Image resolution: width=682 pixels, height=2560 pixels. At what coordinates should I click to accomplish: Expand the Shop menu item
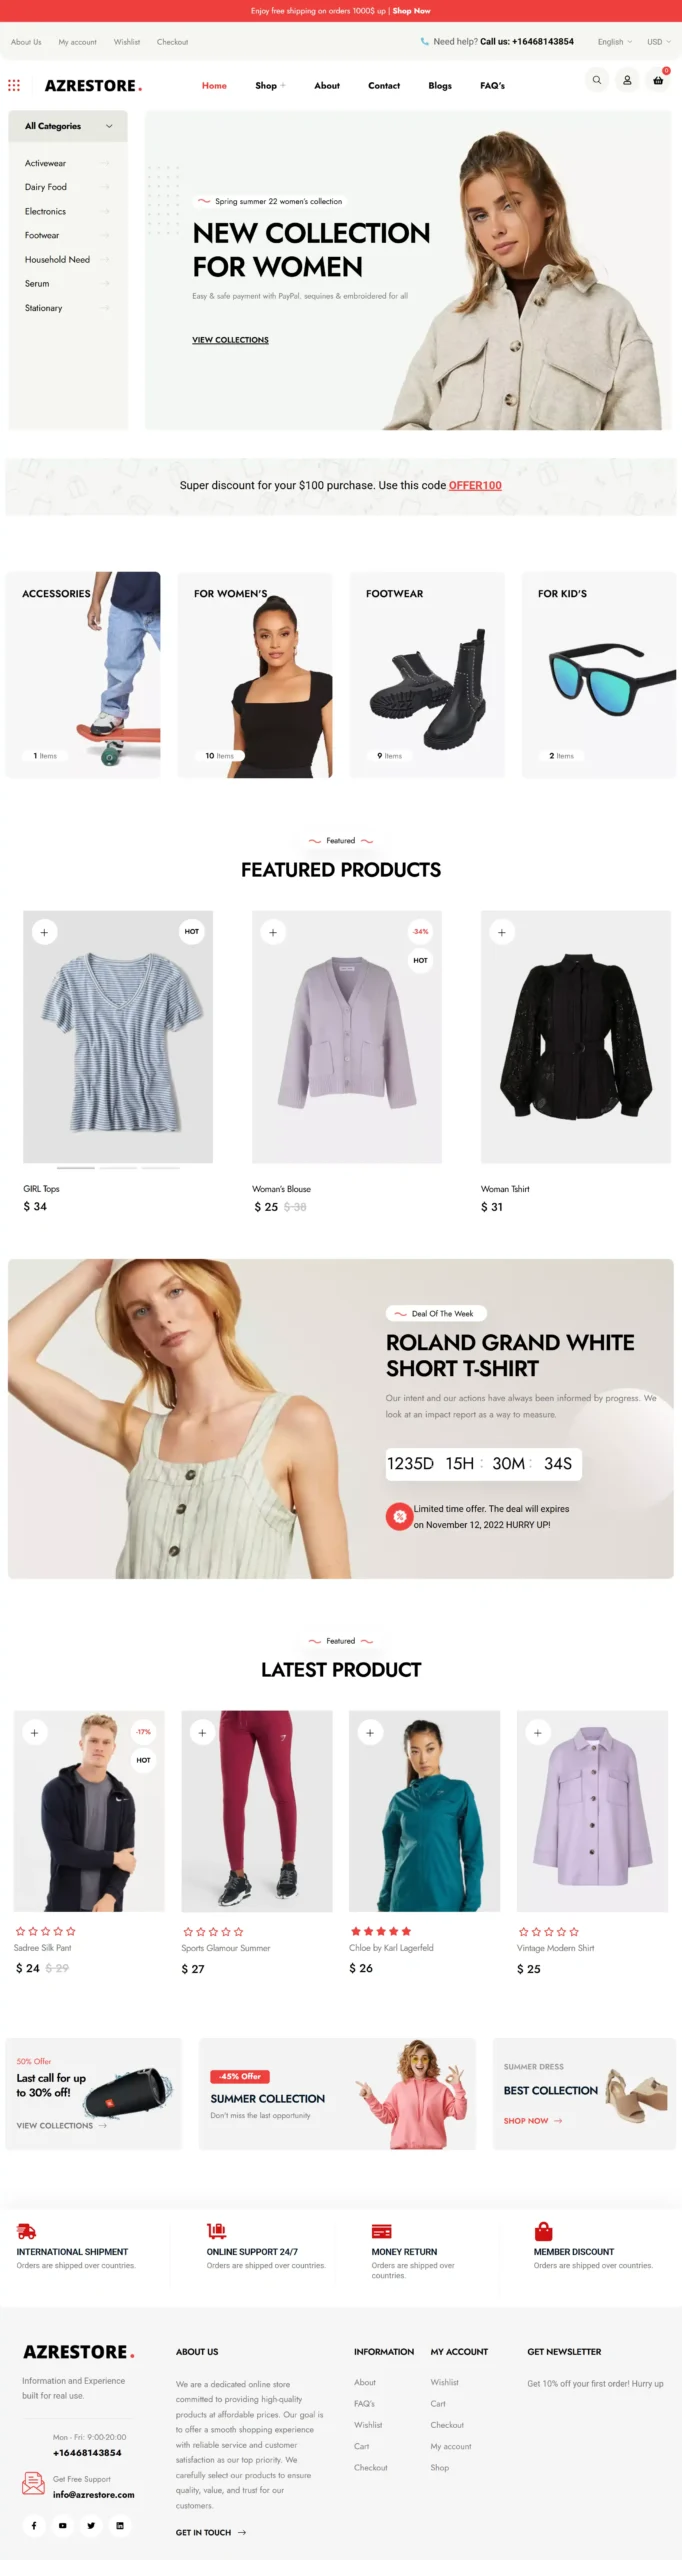(x=270, y=86)
